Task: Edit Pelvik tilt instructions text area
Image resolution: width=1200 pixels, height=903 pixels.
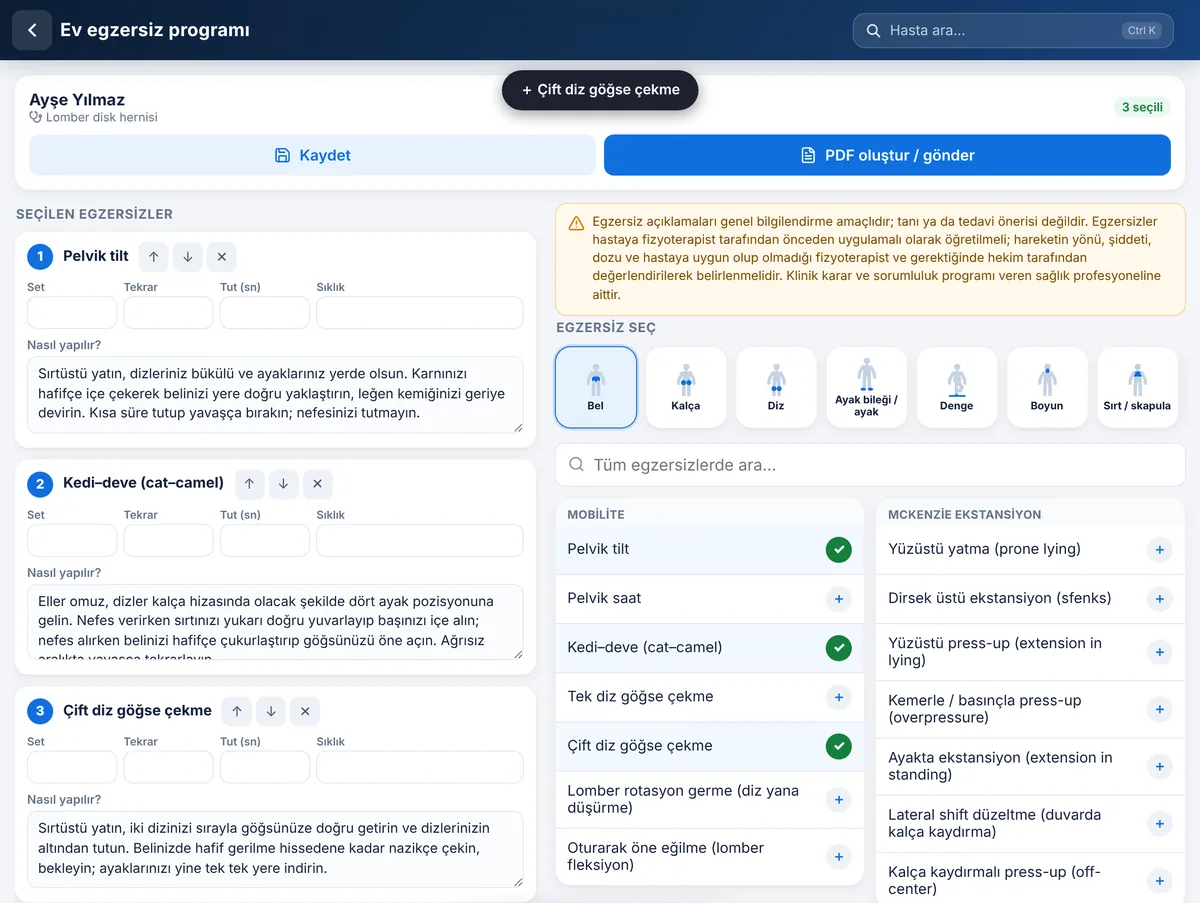Action: click(x=275, y=395)
